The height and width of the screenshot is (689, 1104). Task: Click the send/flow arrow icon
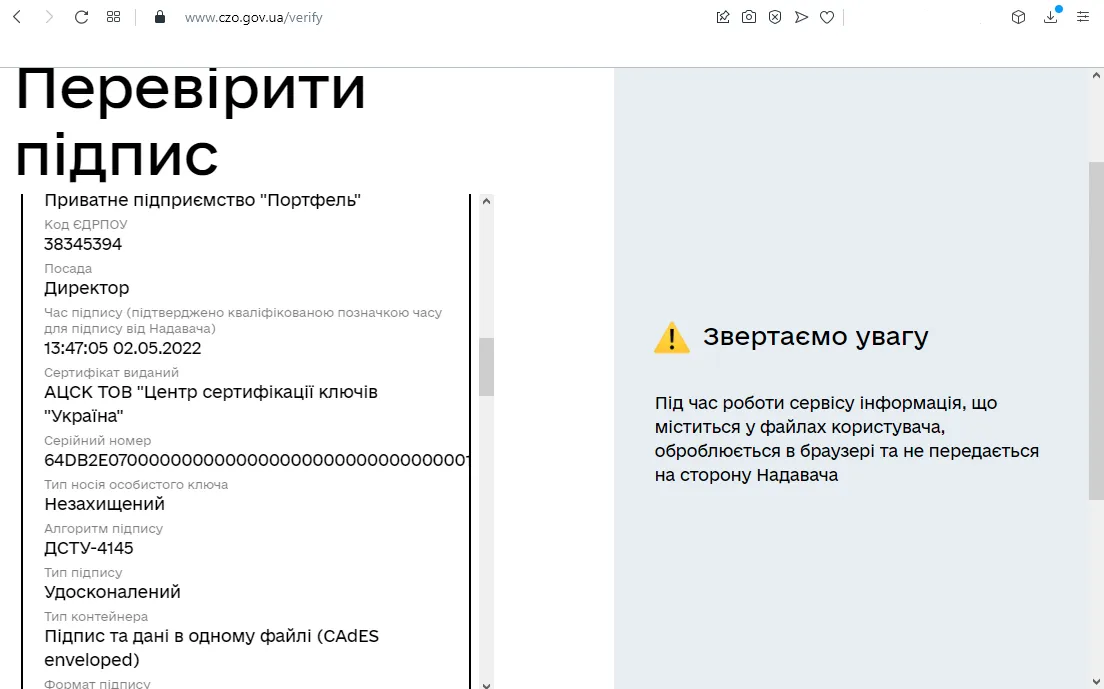(801, 17)
